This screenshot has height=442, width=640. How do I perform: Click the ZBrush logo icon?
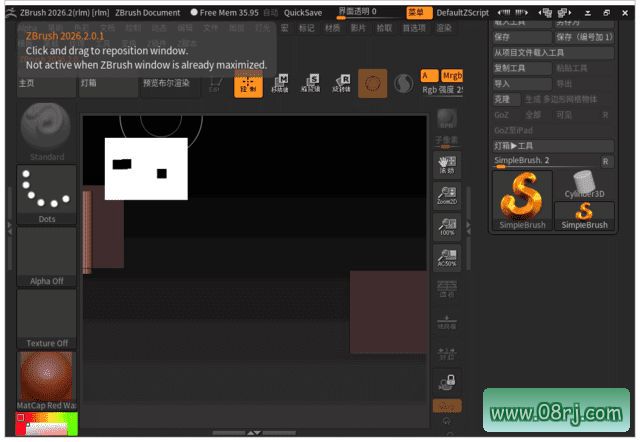pos(11,13)
